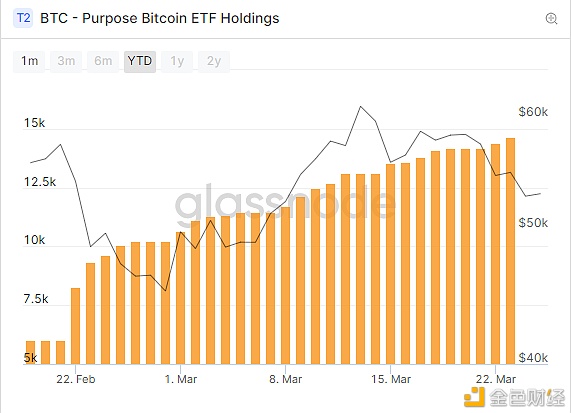Click the 15. Mar axis marker
Image resolution: width=571 pixels, height=413 pixels.
[x=391, y=379]
